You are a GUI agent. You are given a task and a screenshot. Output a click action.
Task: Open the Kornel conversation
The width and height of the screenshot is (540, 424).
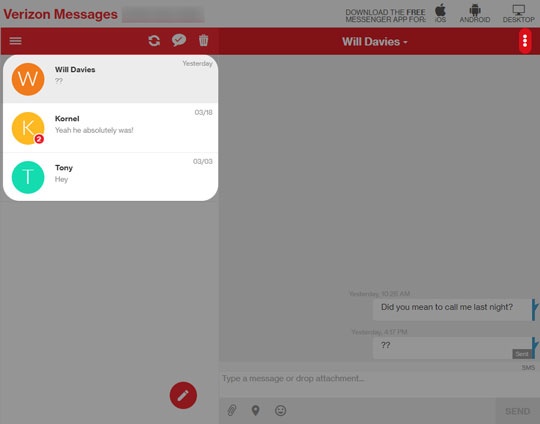[110, 128]
